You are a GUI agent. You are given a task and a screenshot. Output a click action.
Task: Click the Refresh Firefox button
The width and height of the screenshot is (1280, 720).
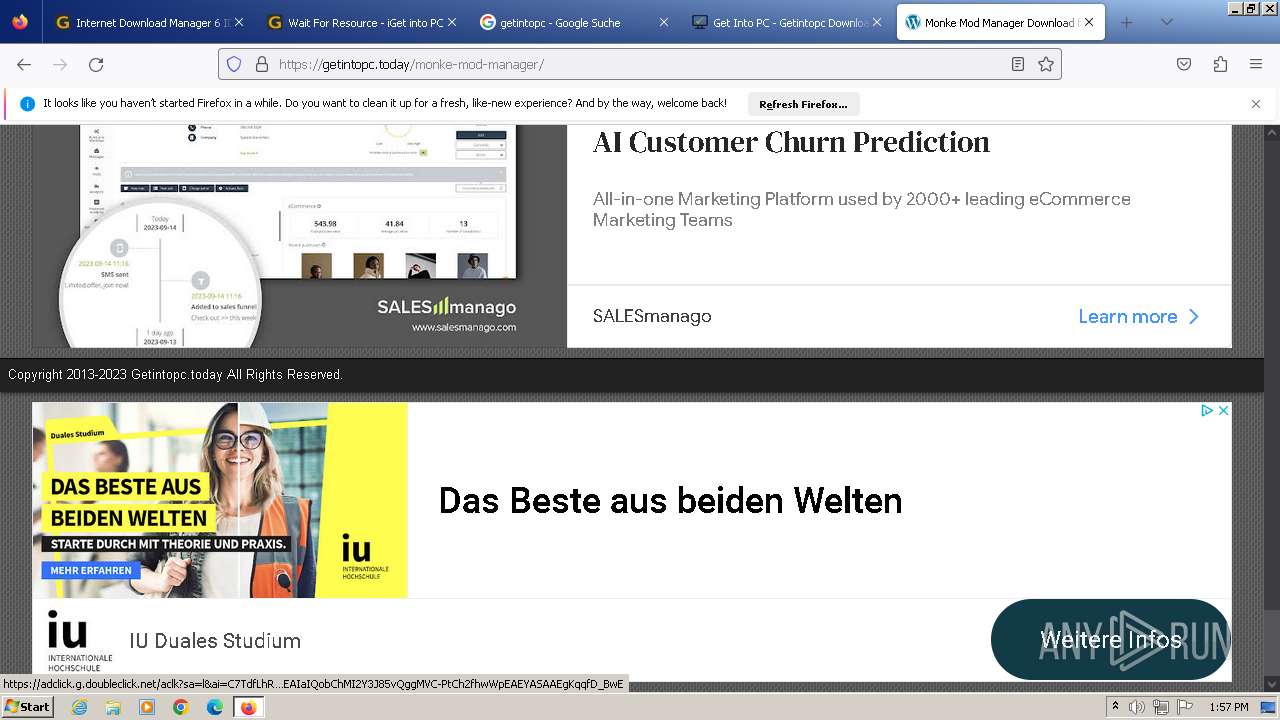(803, 104)
